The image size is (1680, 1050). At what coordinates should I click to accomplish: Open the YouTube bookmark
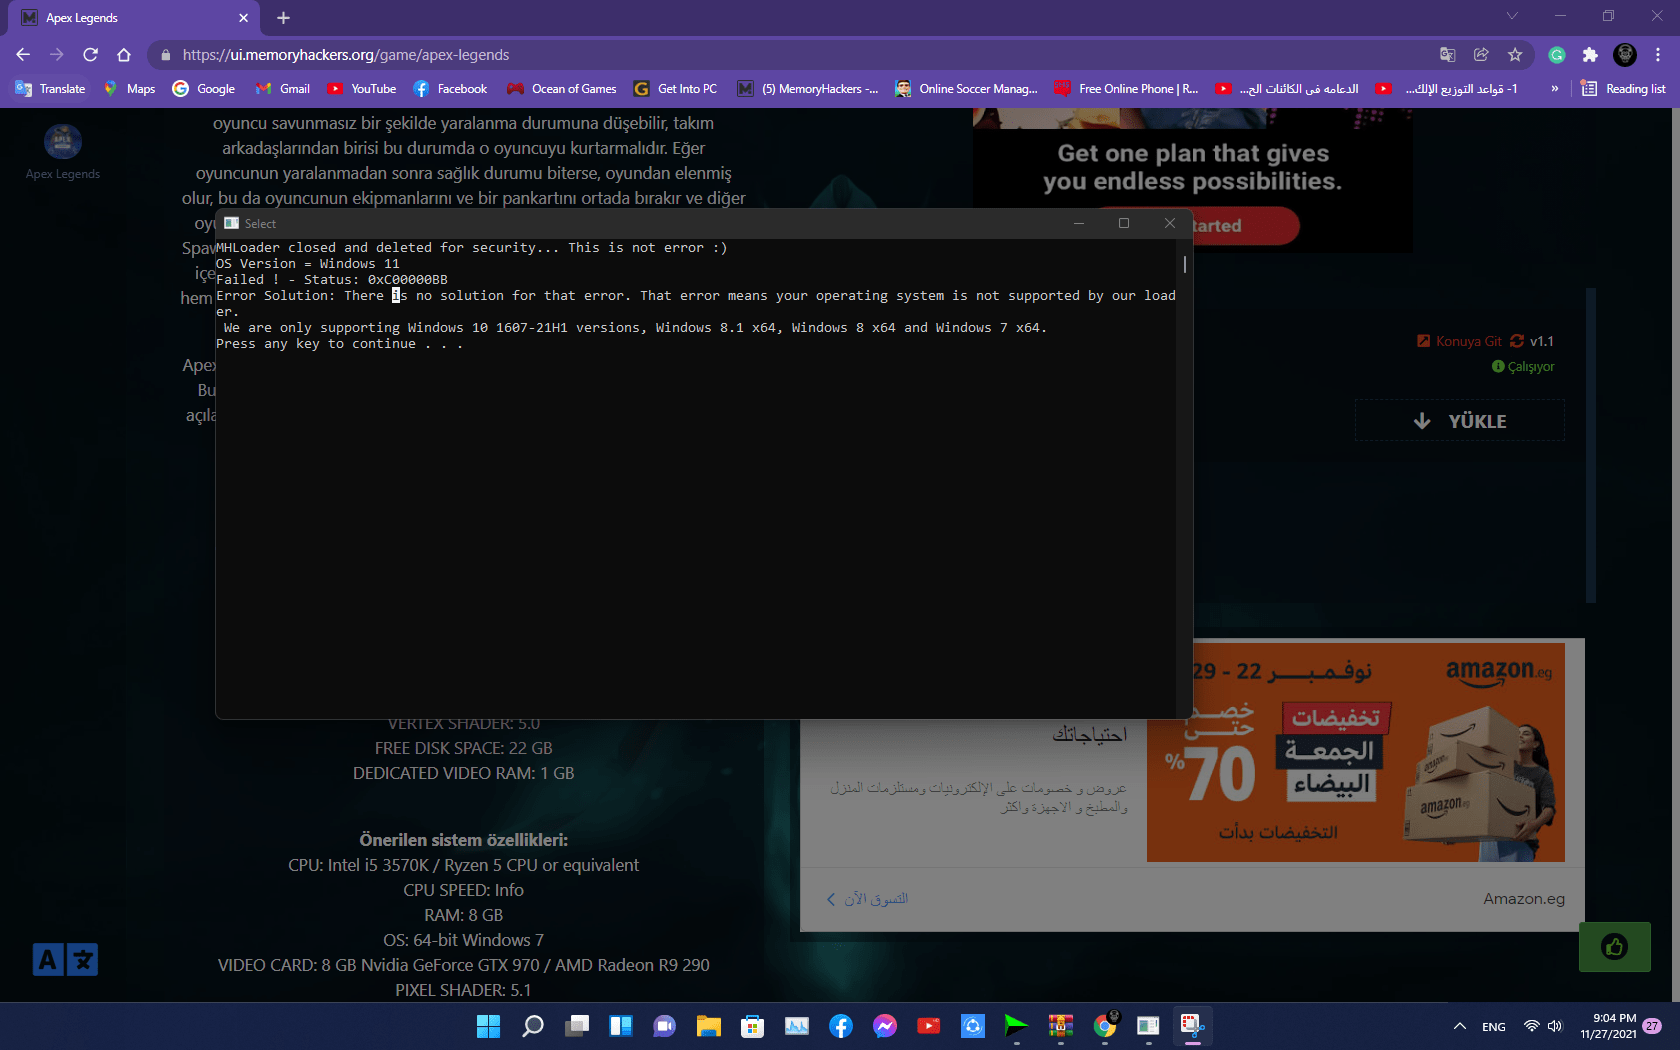click(x=362, y=89)
